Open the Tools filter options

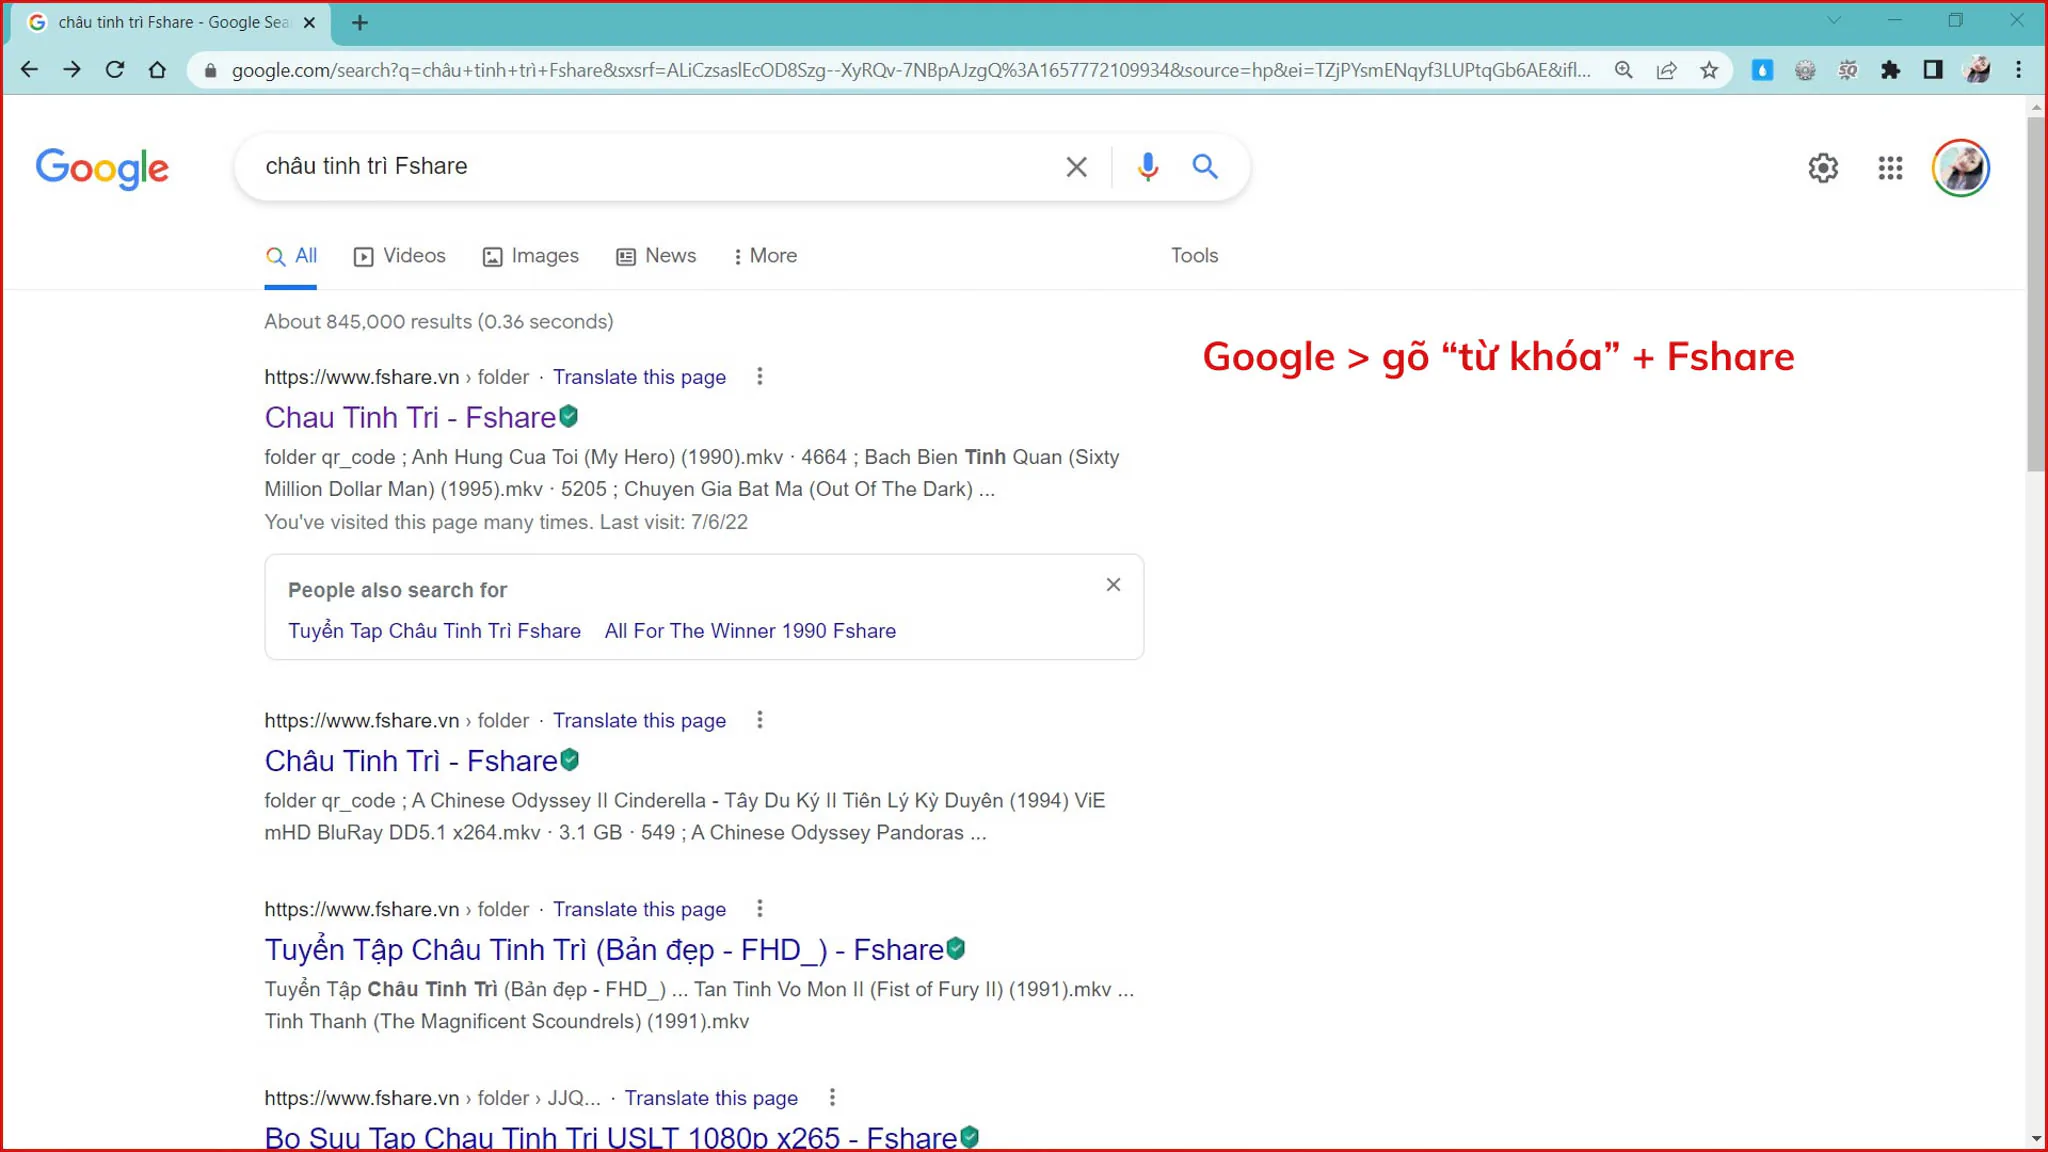pyautogui.click(x=1194, y=256)
